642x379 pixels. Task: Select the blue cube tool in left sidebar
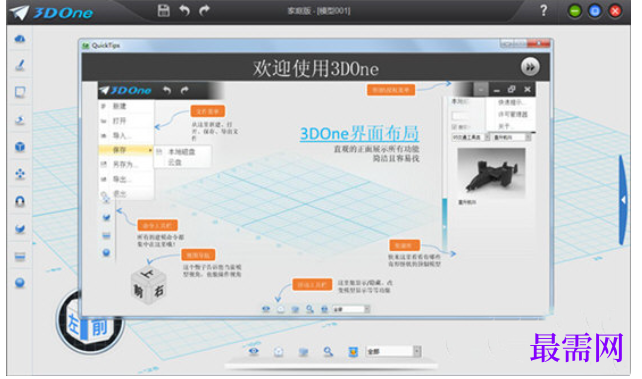[20, 147]
